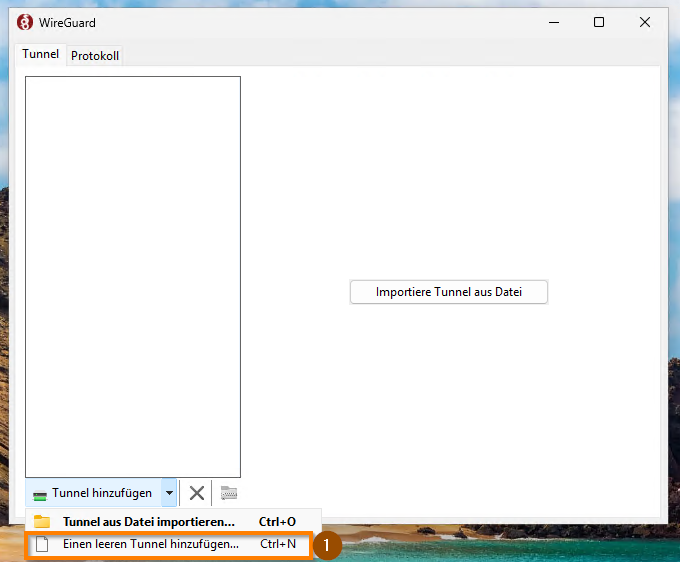
Task: Expand the Tunnel hinzufügen dropdown arrow
Action: click(170, 493)
